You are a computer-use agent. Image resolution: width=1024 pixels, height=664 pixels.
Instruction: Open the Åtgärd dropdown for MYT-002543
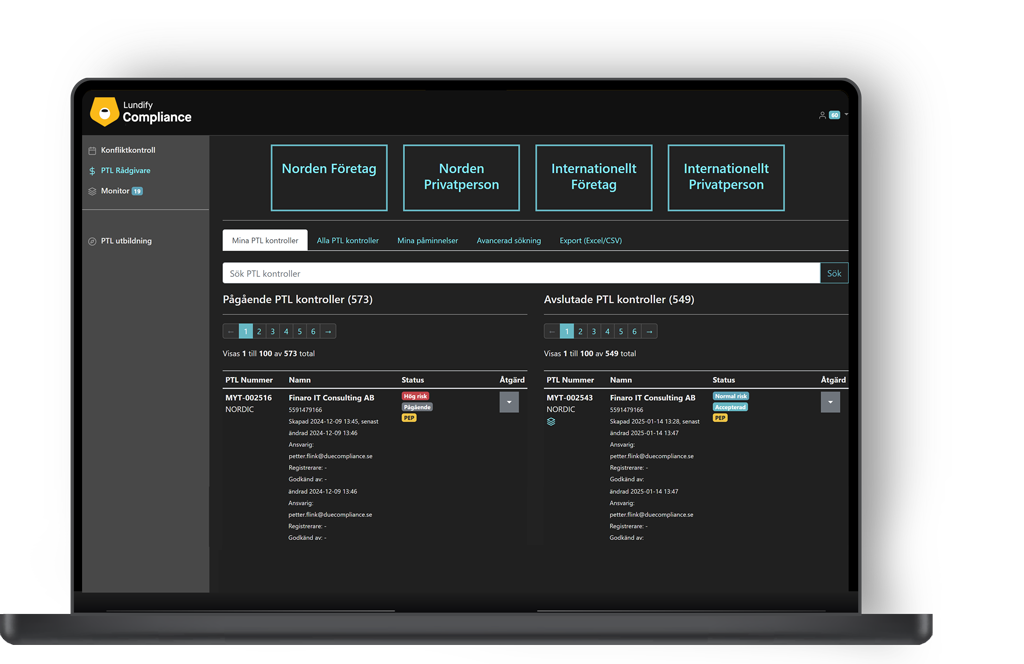[830, 402]
